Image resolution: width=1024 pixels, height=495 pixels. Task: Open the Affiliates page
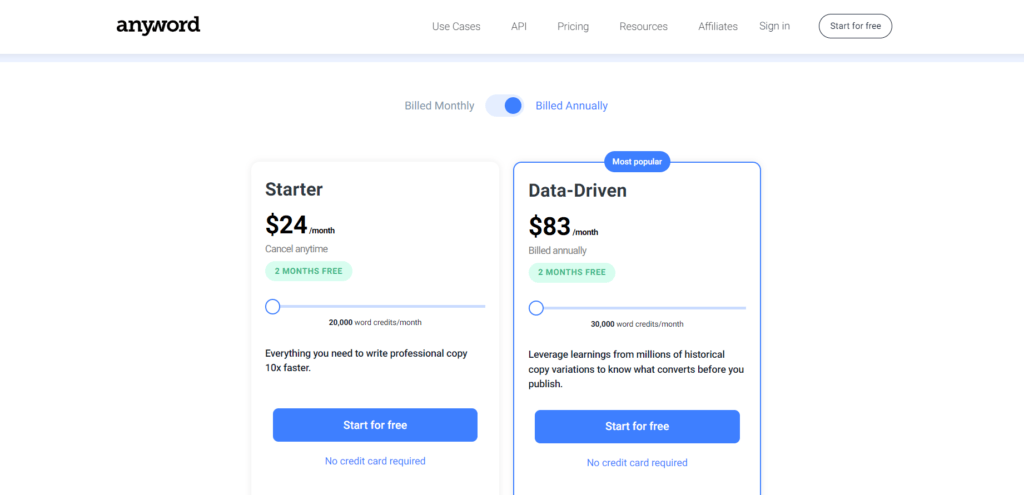(x=718, y=26)
